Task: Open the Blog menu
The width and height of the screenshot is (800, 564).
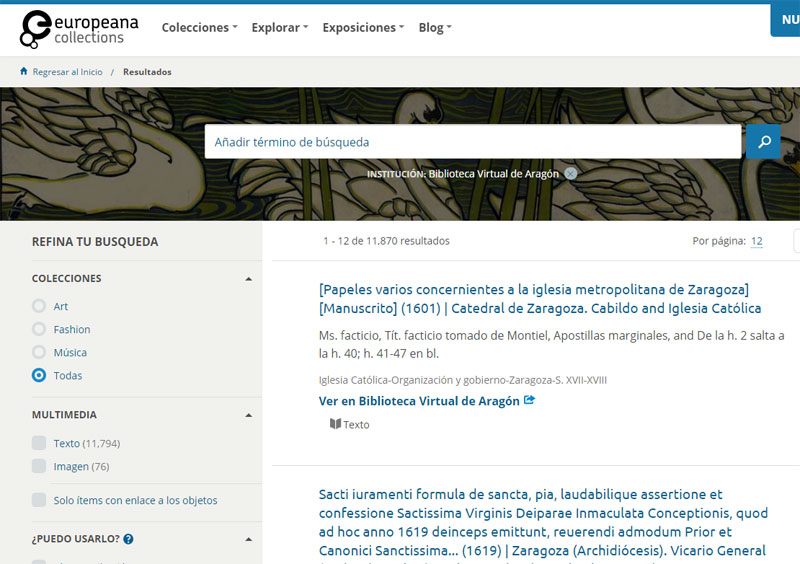Action: (435, 28)
